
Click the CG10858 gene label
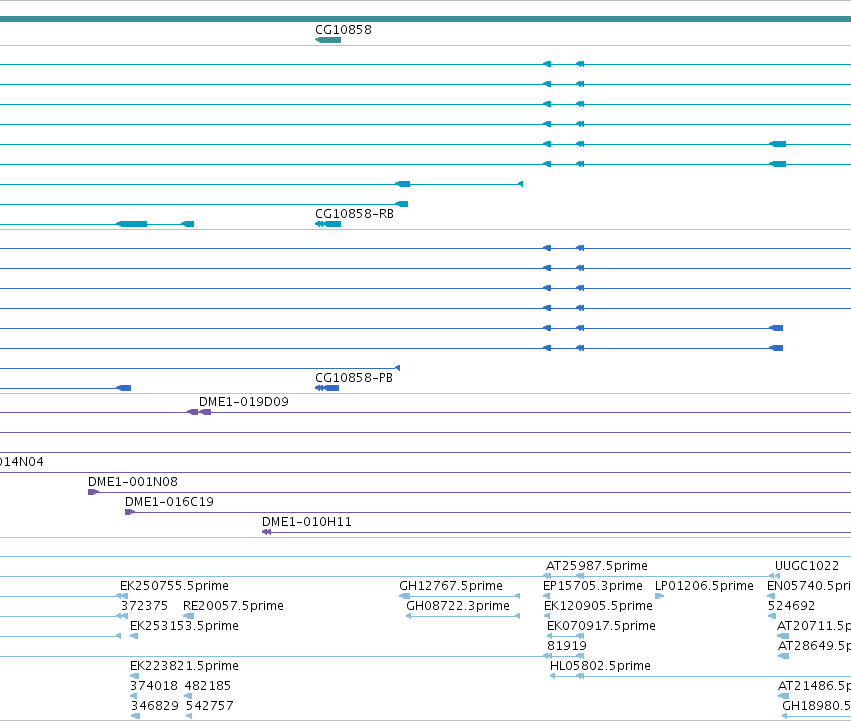pyautogui.click(x=343, y=30)
